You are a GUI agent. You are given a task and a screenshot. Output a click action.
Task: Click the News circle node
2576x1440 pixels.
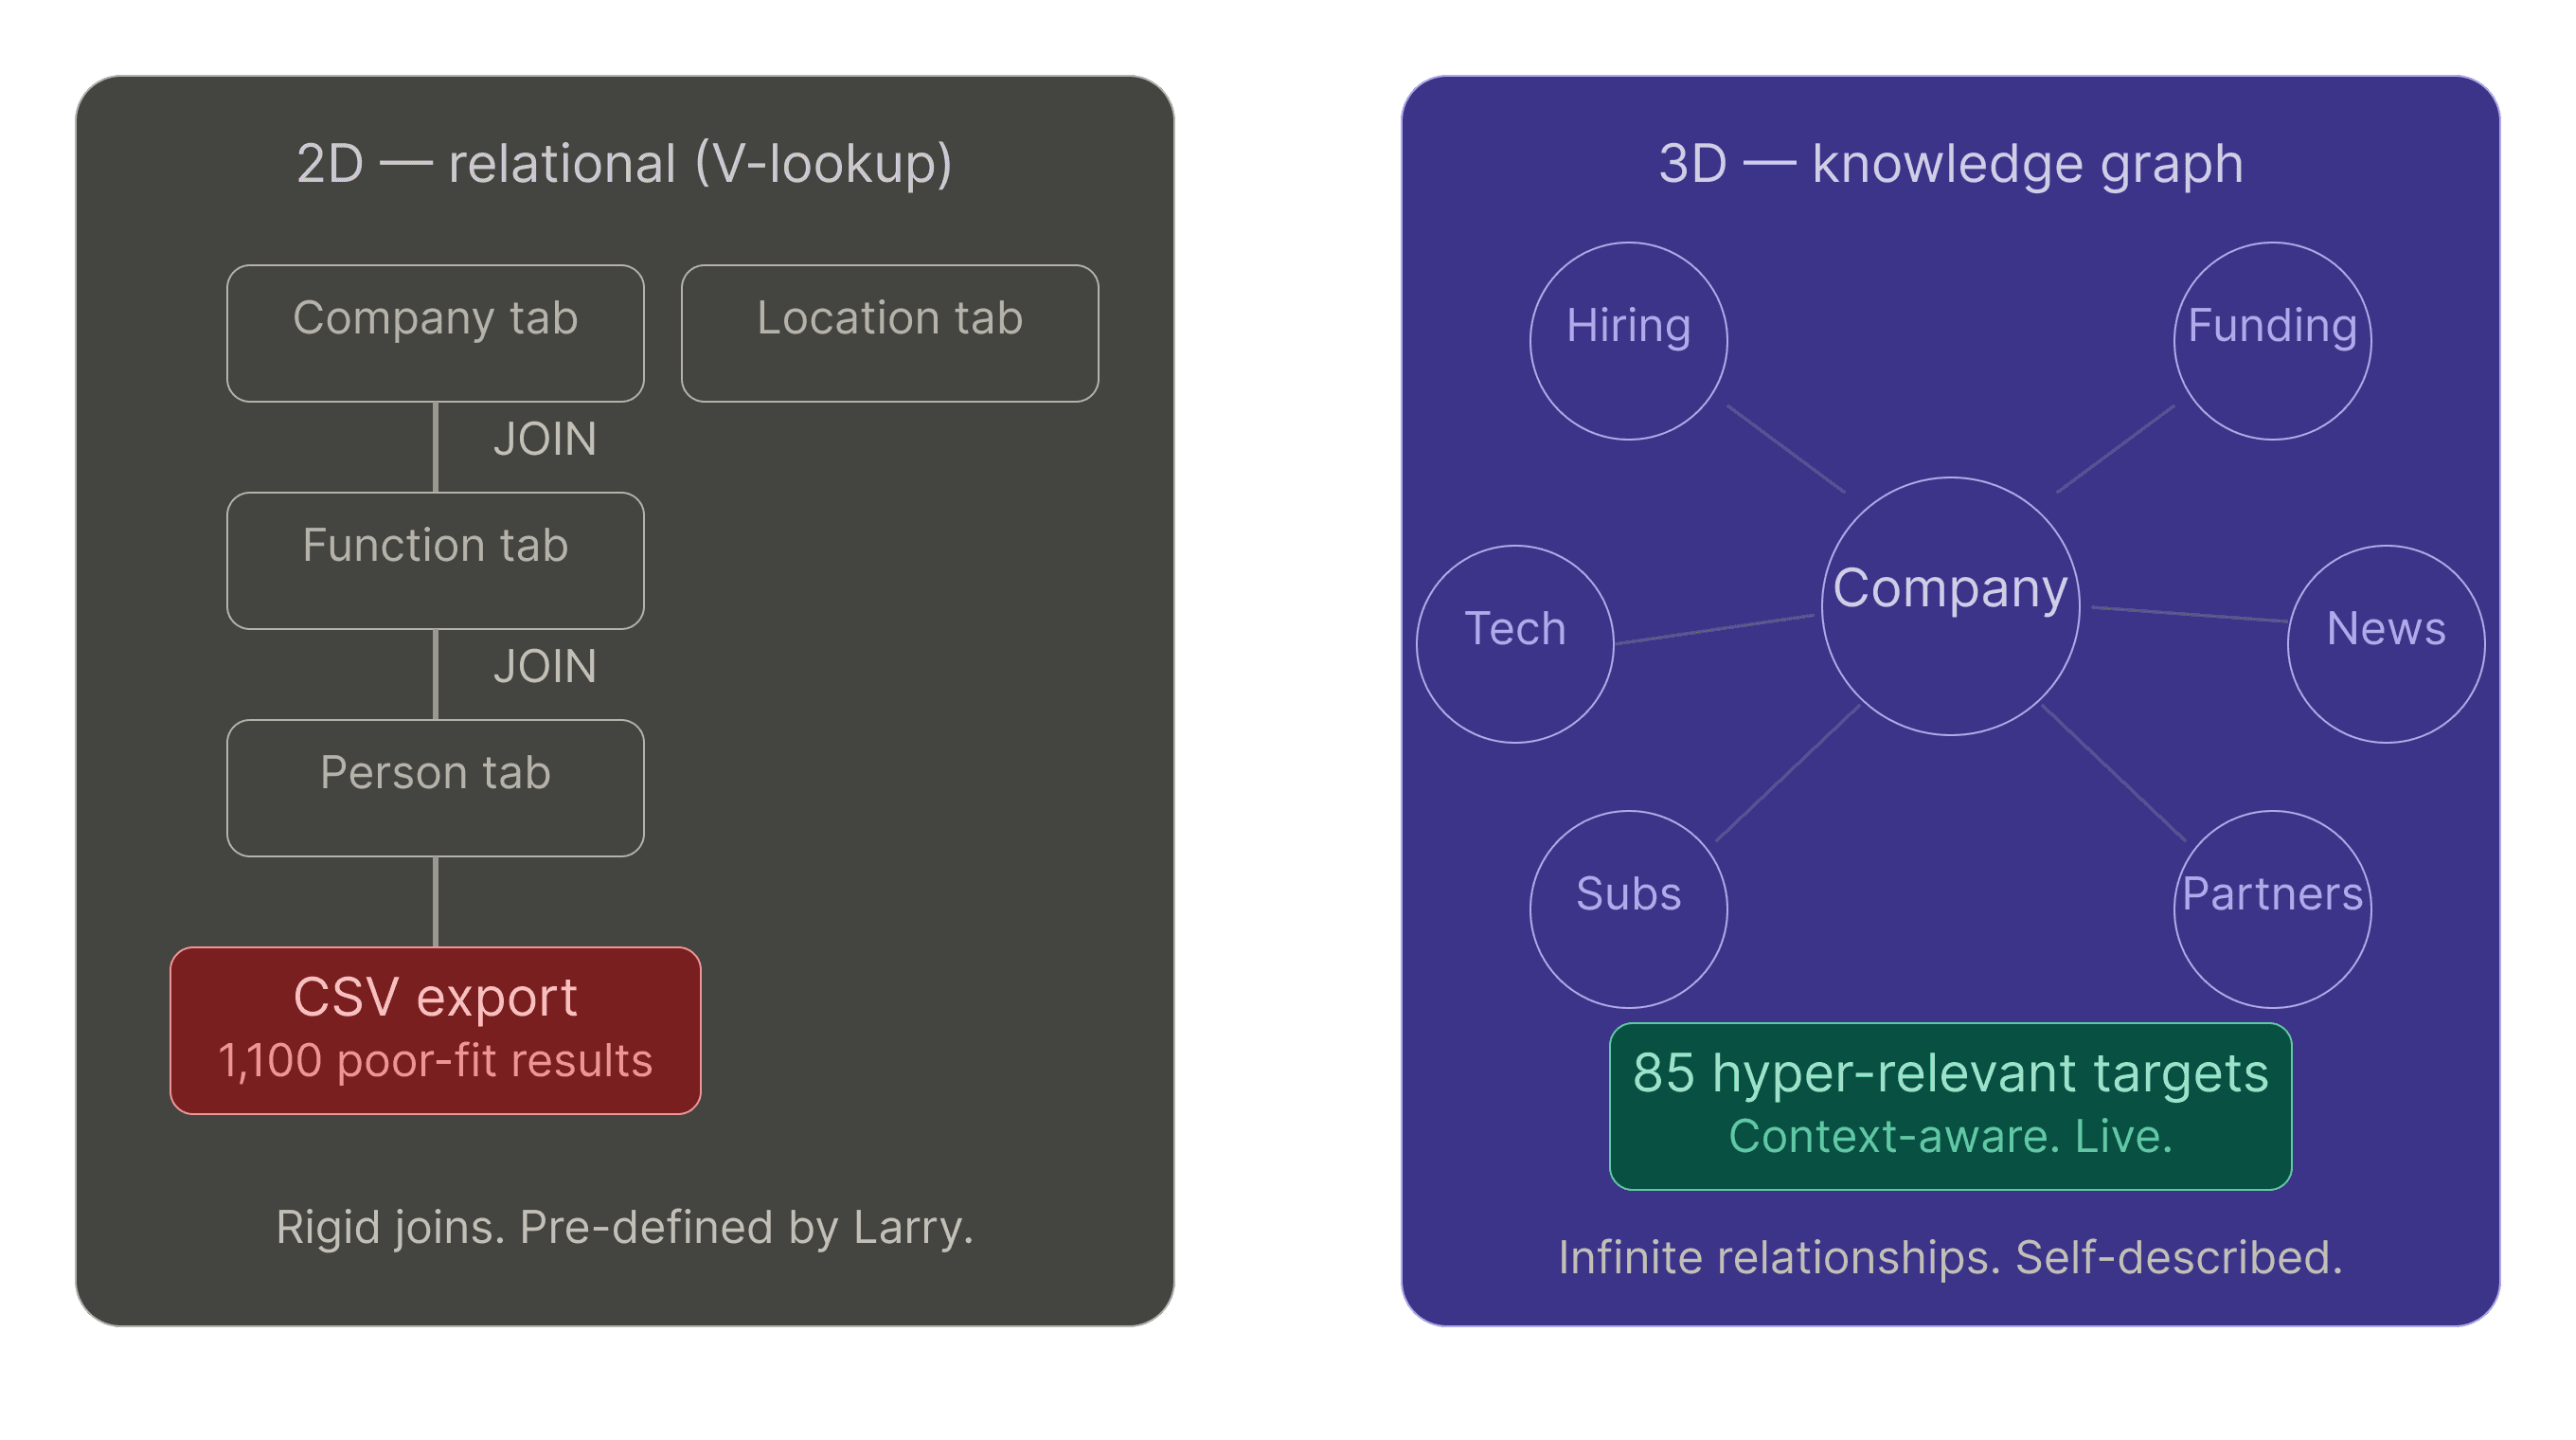tap(2385, 643)
